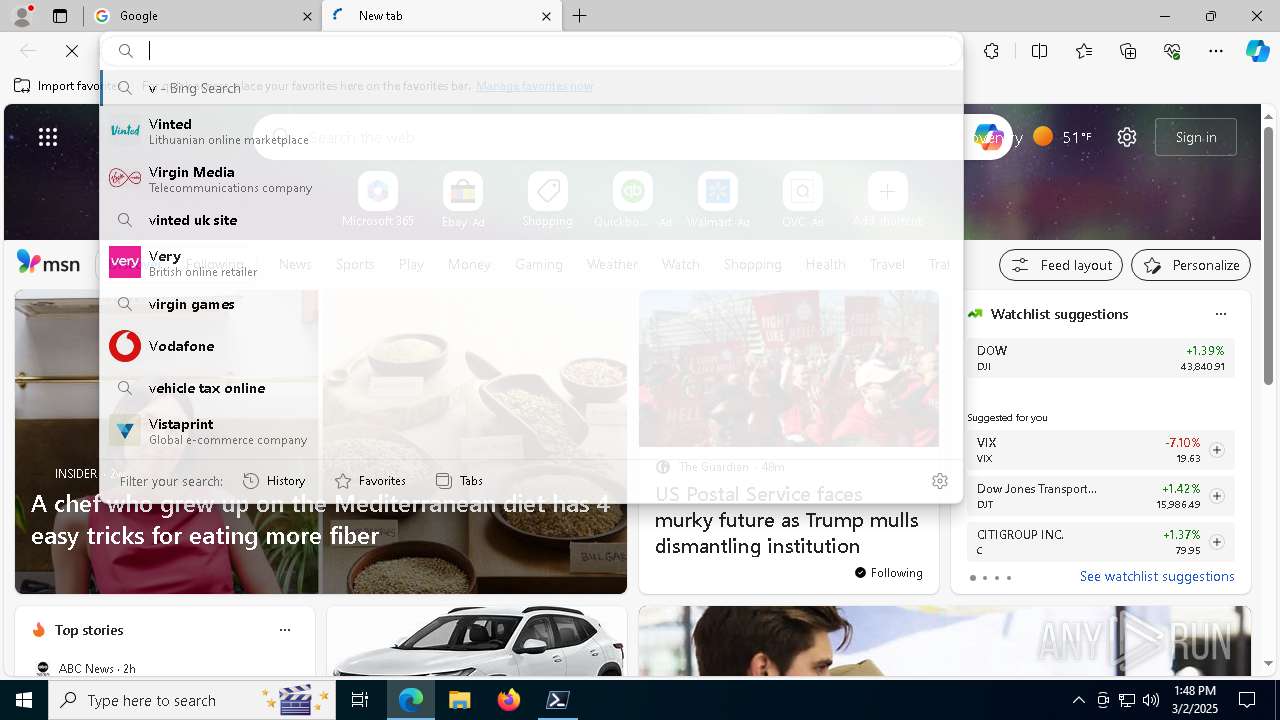Stop loading the page
The width and height of the screenshot is (1280, 720).
click(72, 51)
